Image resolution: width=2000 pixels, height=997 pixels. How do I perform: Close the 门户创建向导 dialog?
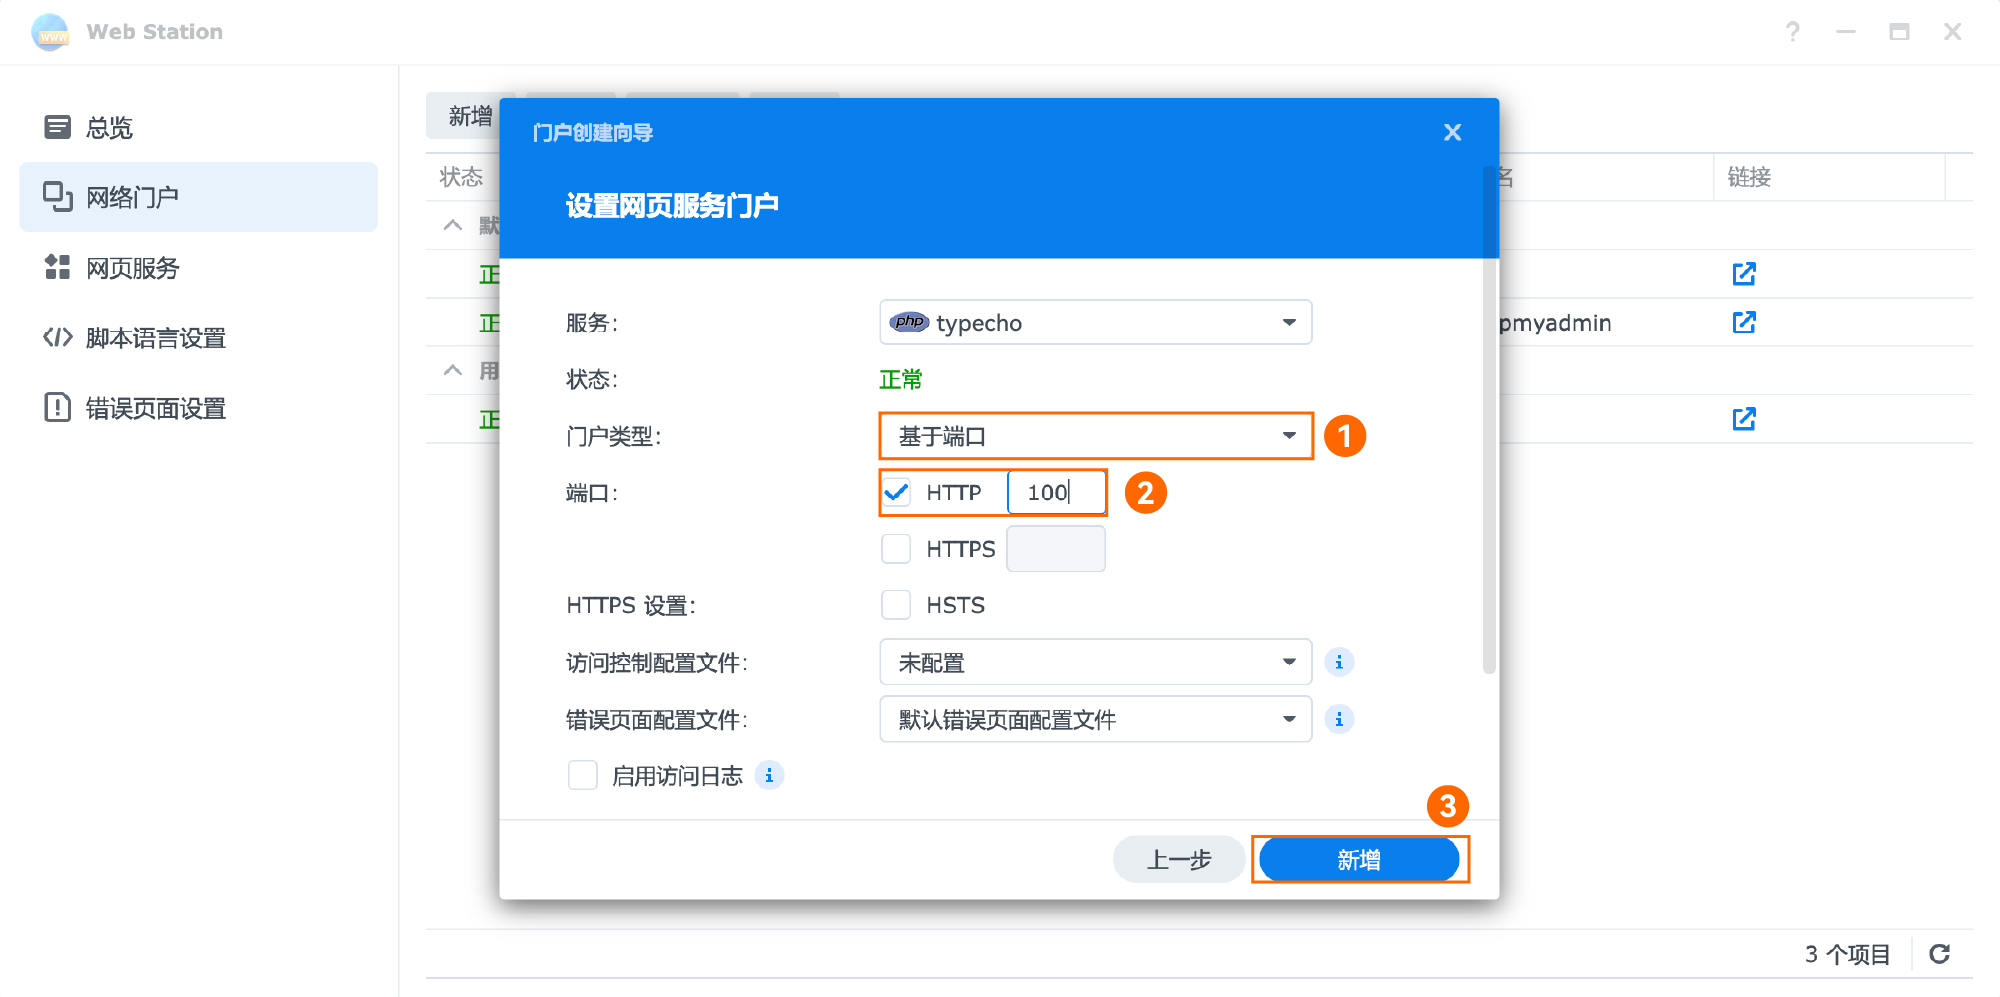pos(1452,132)
